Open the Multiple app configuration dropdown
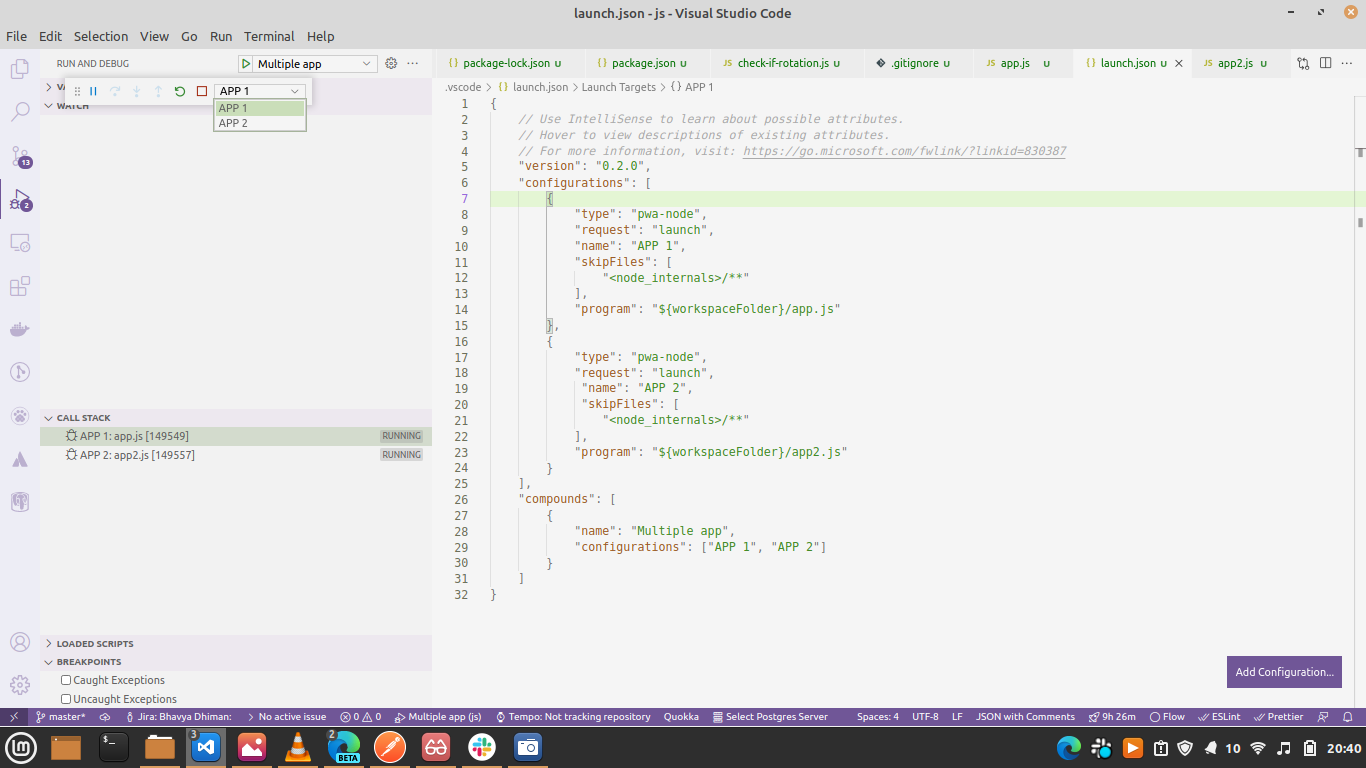Viewport: 1366px width, 768px height. pos(313,64)
